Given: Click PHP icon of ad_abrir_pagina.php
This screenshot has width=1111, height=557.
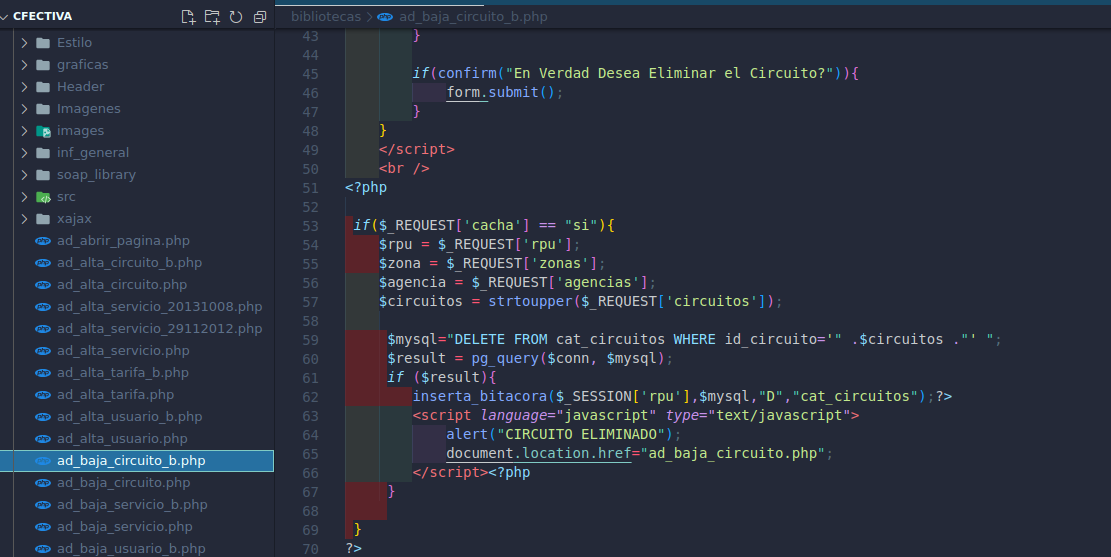Looking at the screenshot, I should [x=43, y=241].
